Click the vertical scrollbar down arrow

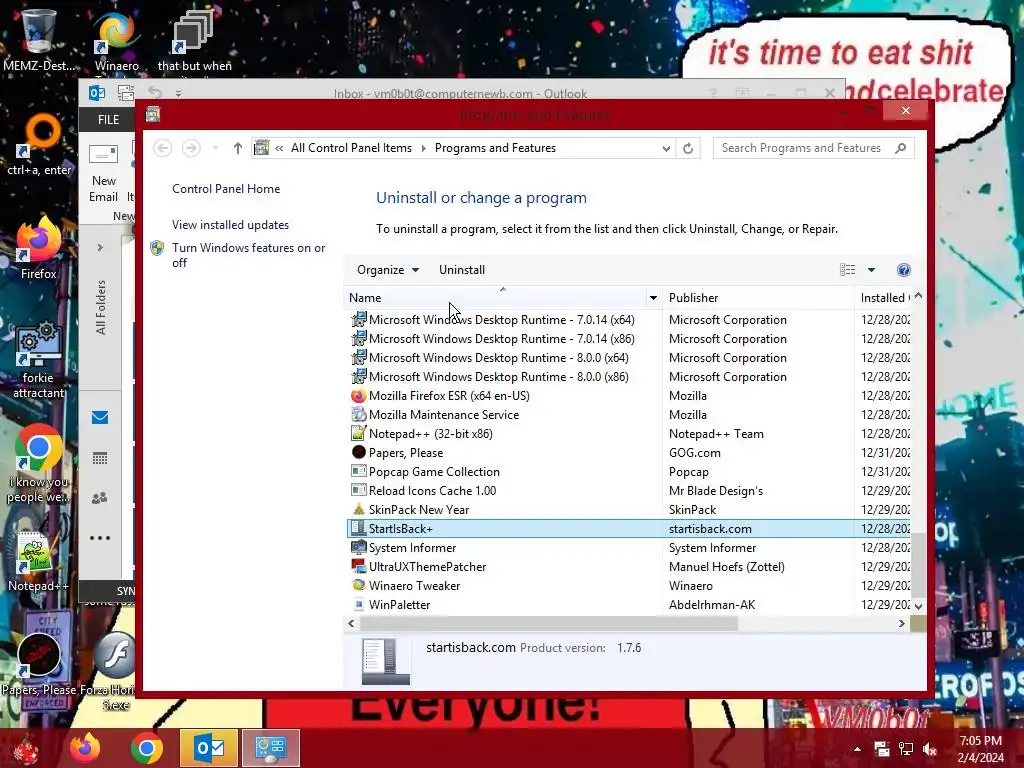tap(918, 606)
